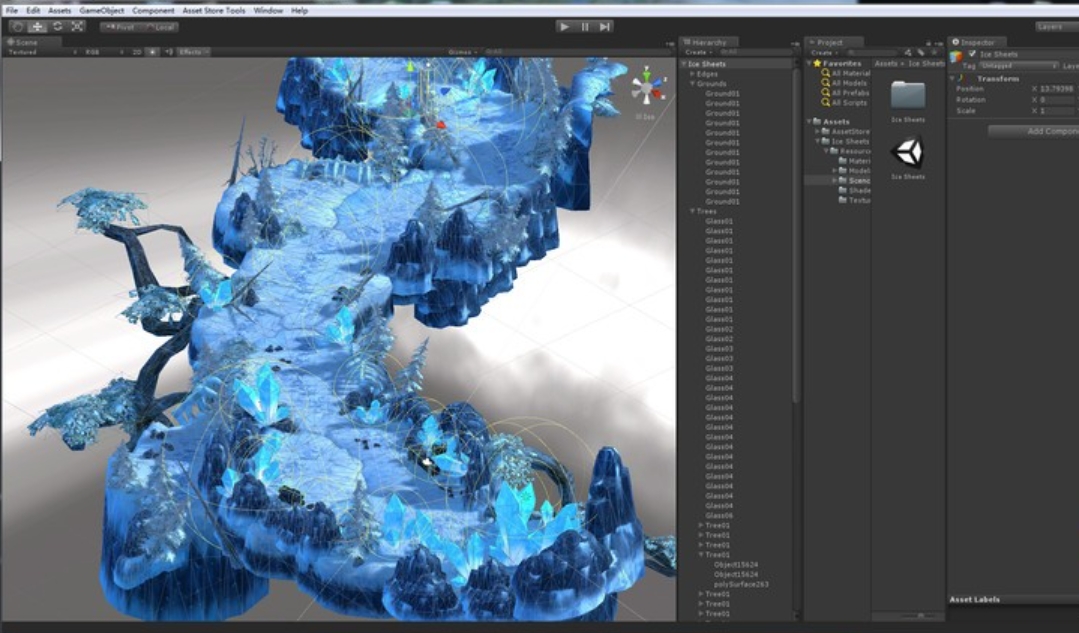The width and height of the screenshot is (1079, 633).
Task: Select the Move tool in the toolbar
Action: [x=37, y=27]
